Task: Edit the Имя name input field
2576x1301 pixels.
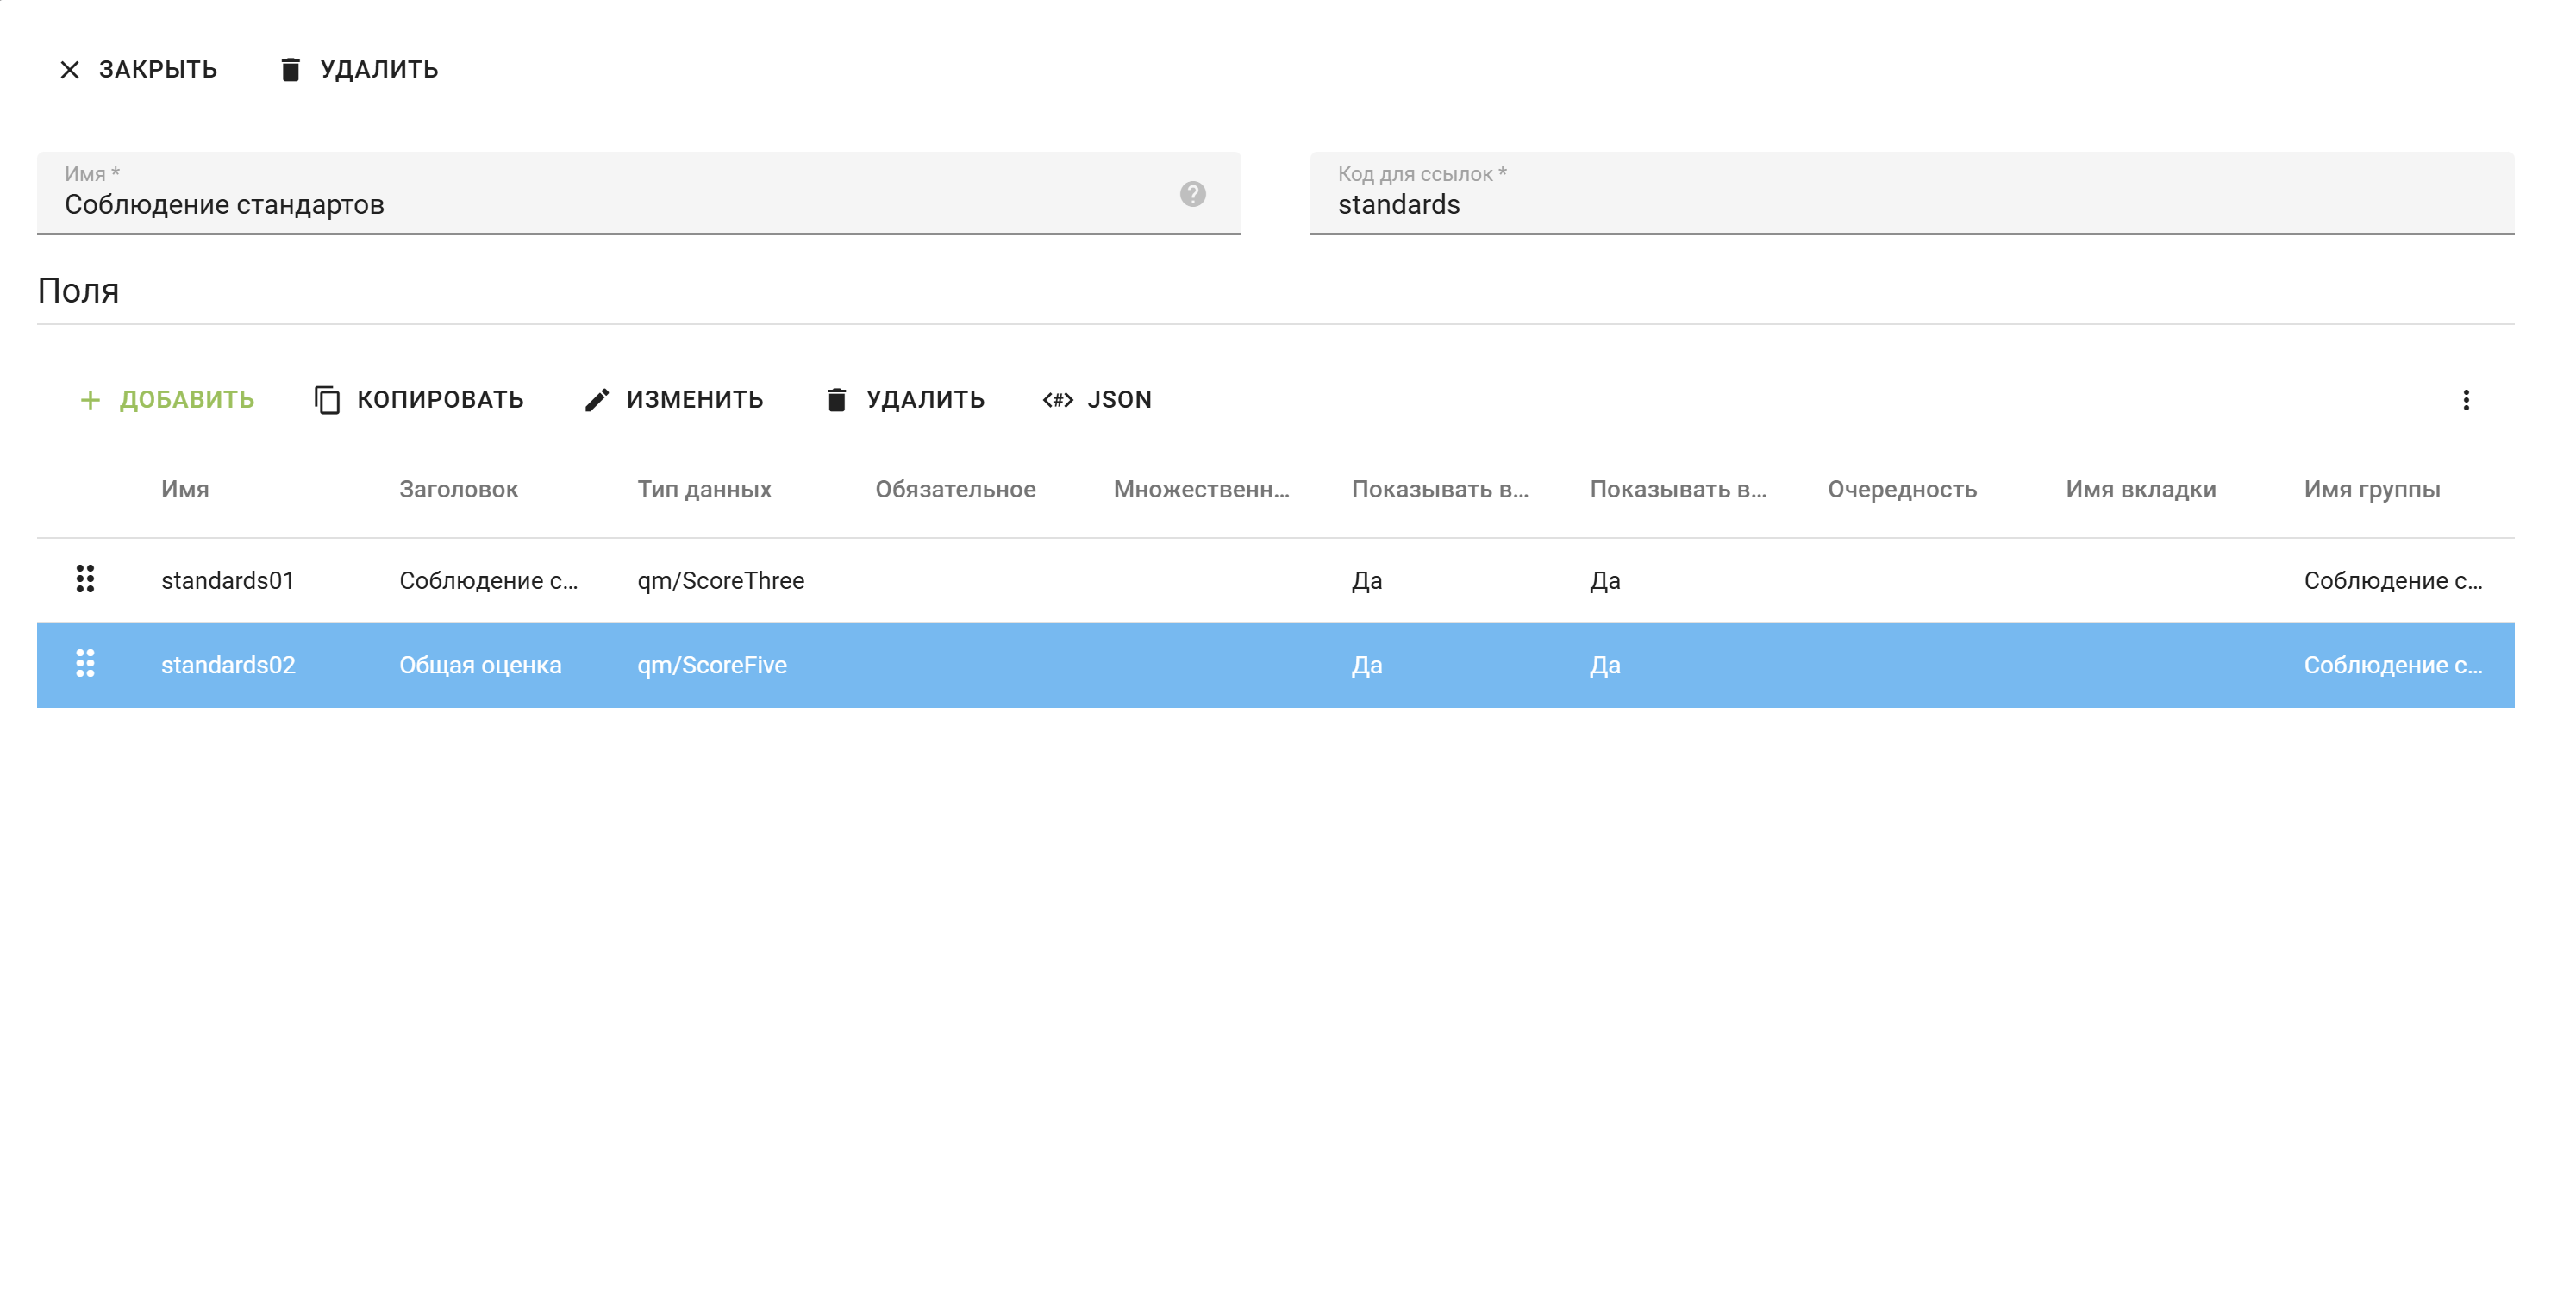Action: pos(600,204)
